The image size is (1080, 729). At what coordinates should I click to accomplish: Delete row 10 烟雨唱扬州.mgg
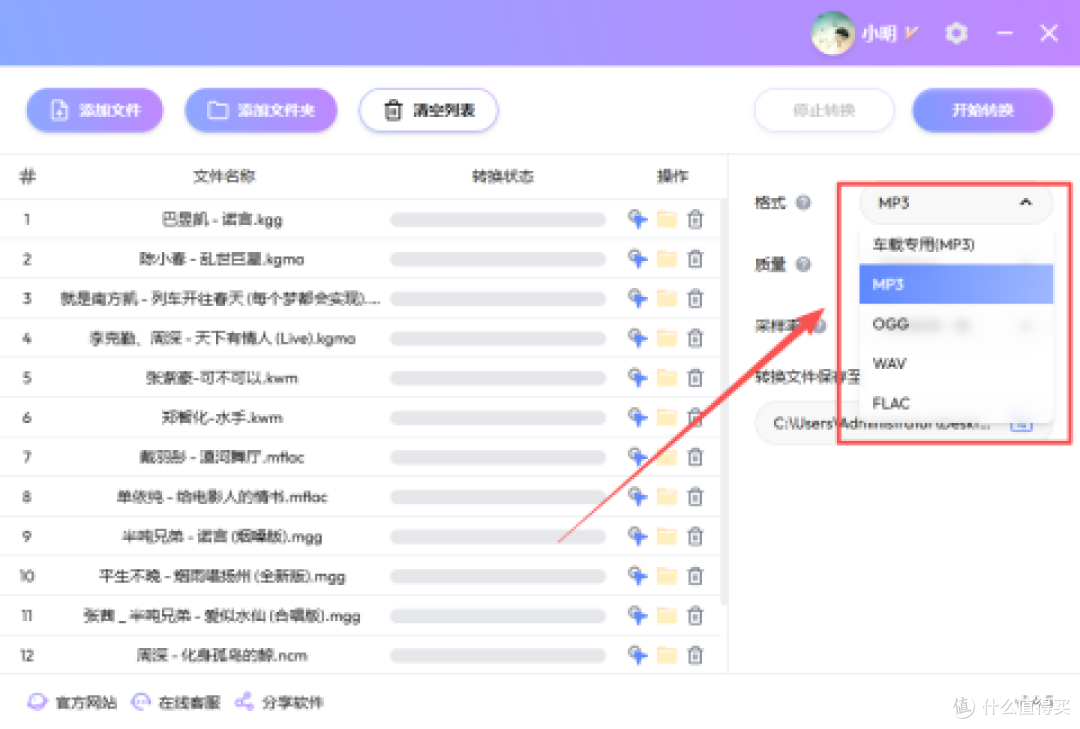coord(695,575)
